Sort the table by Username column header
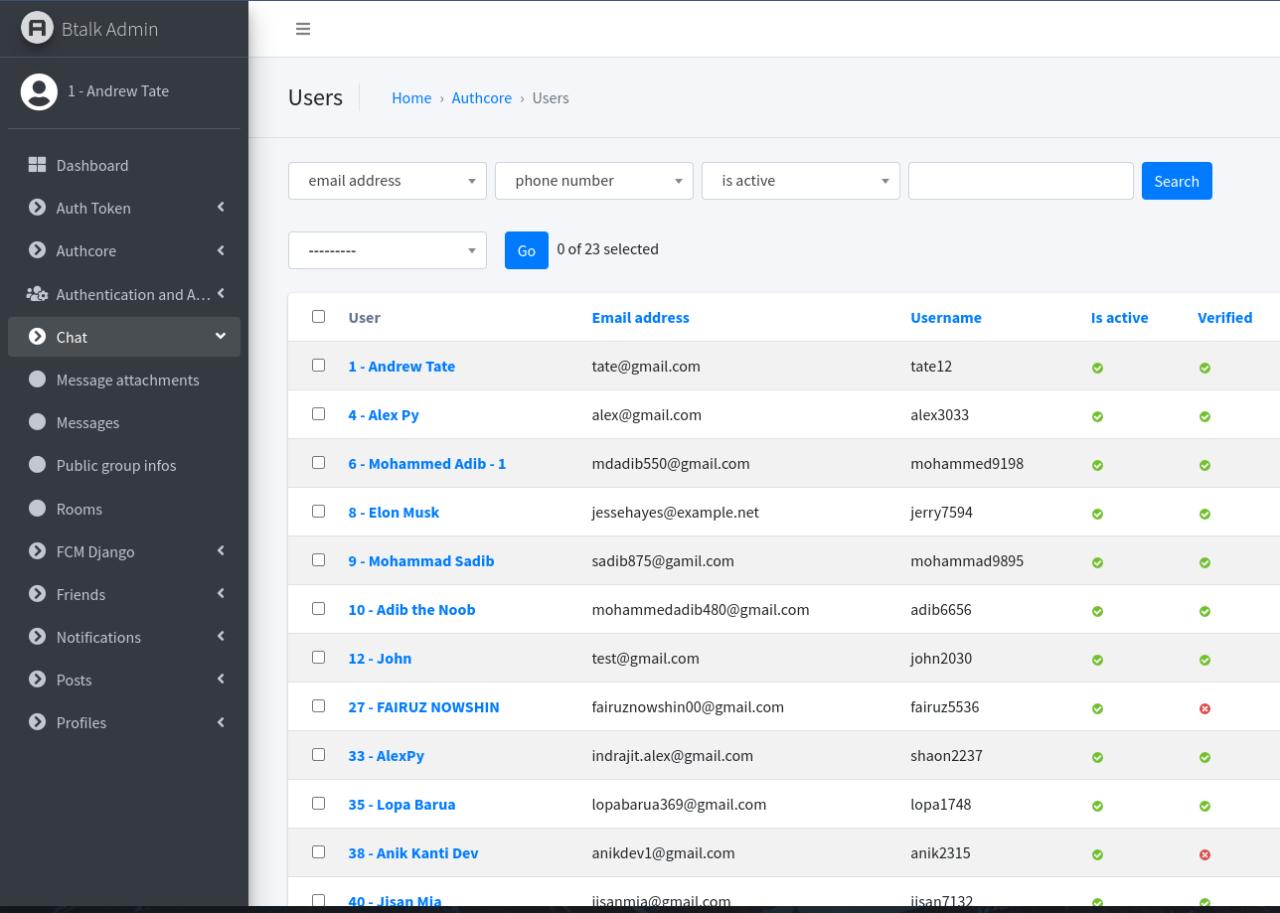Screen dimensions: 1280x913 [946, 317]
